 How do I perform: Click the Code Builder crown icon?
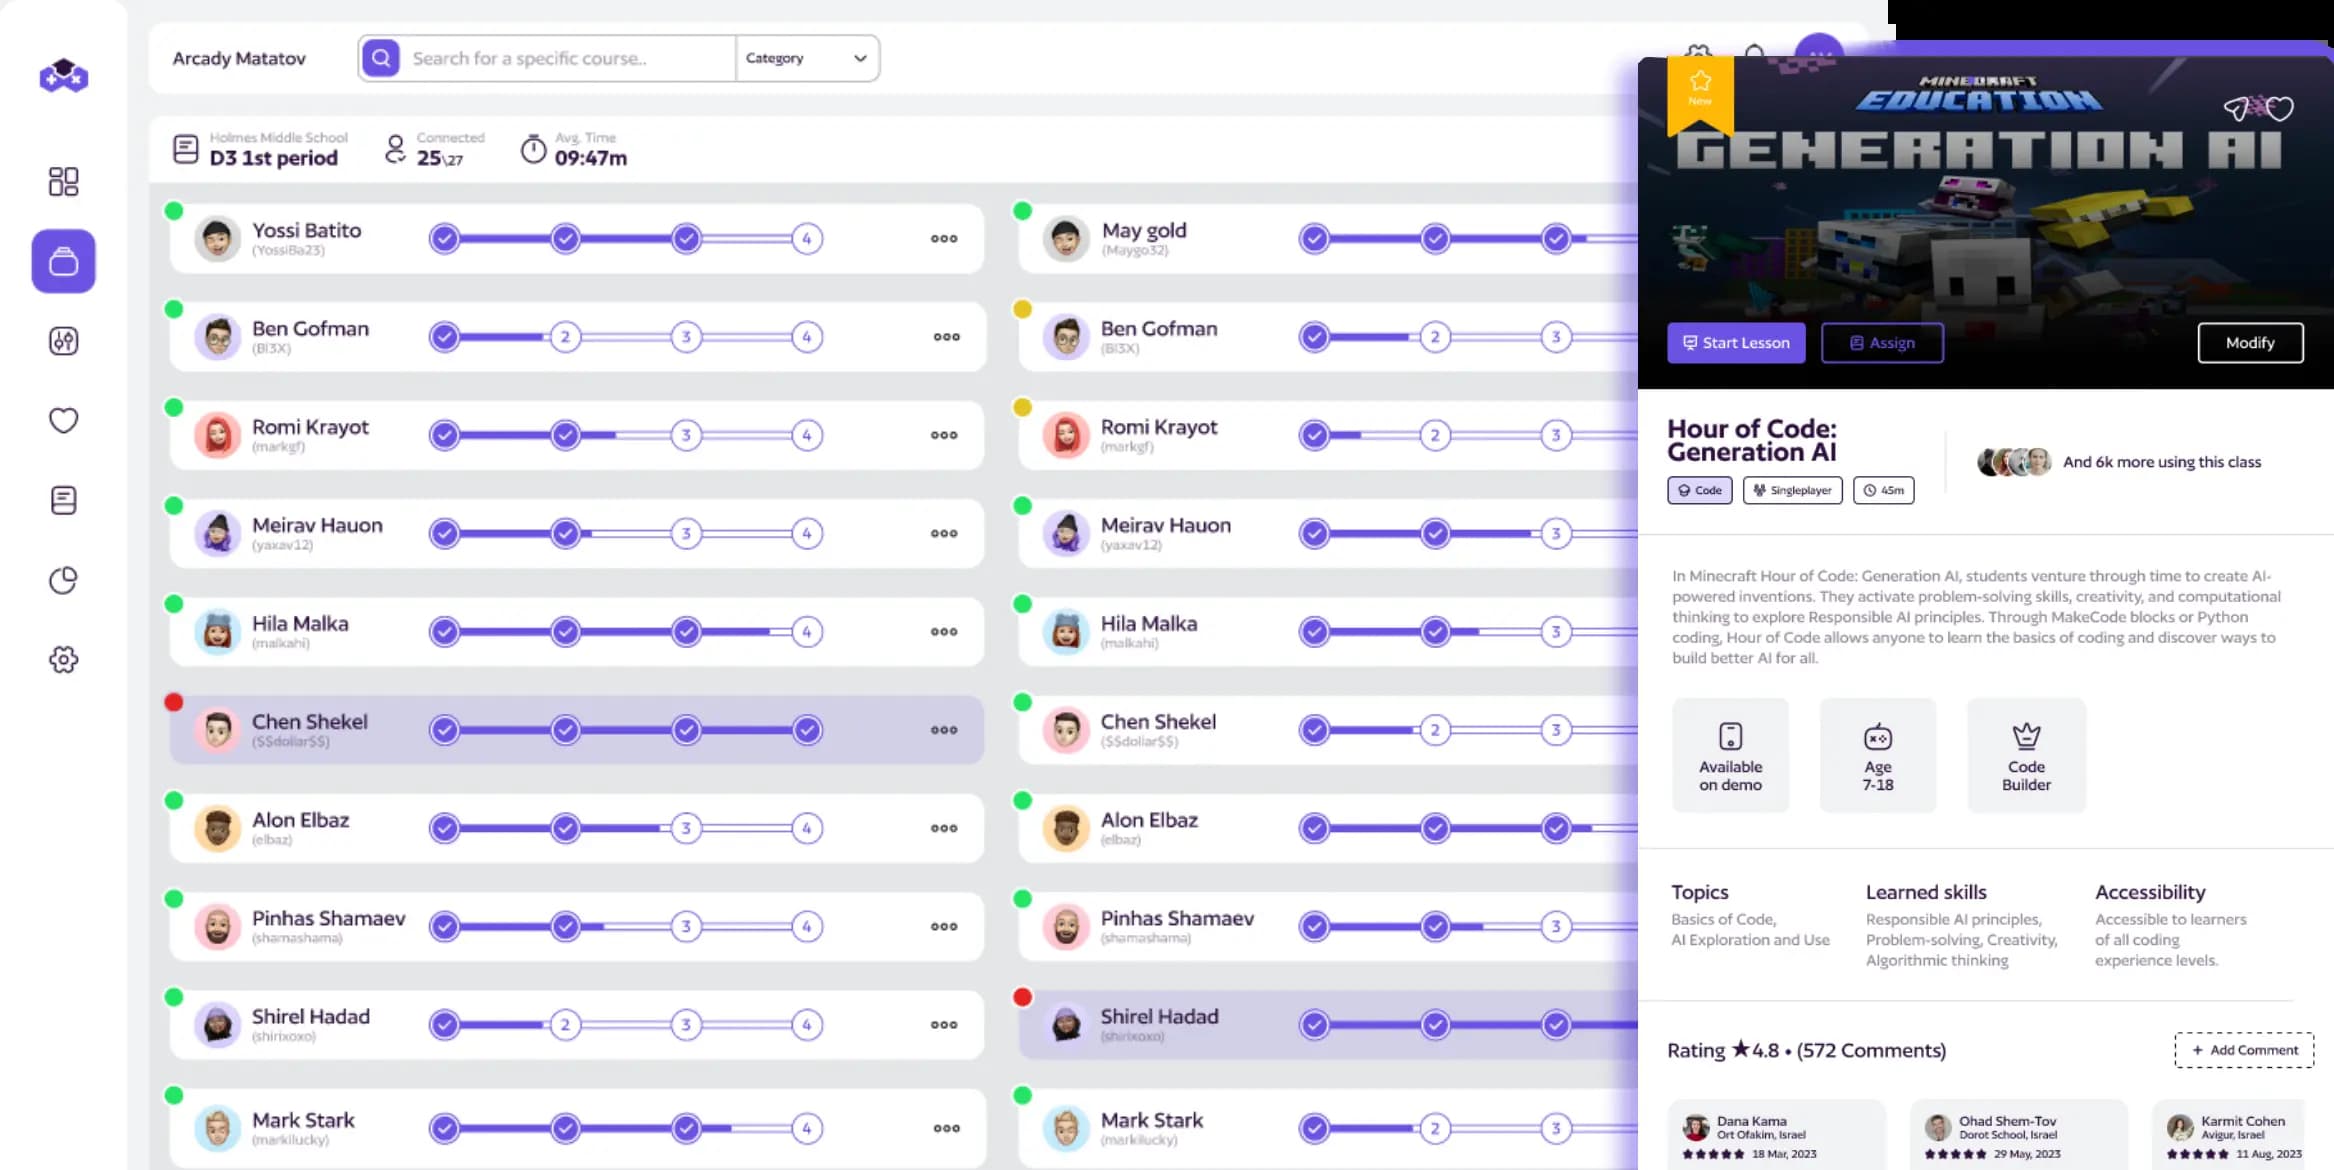coord(2026,736)
